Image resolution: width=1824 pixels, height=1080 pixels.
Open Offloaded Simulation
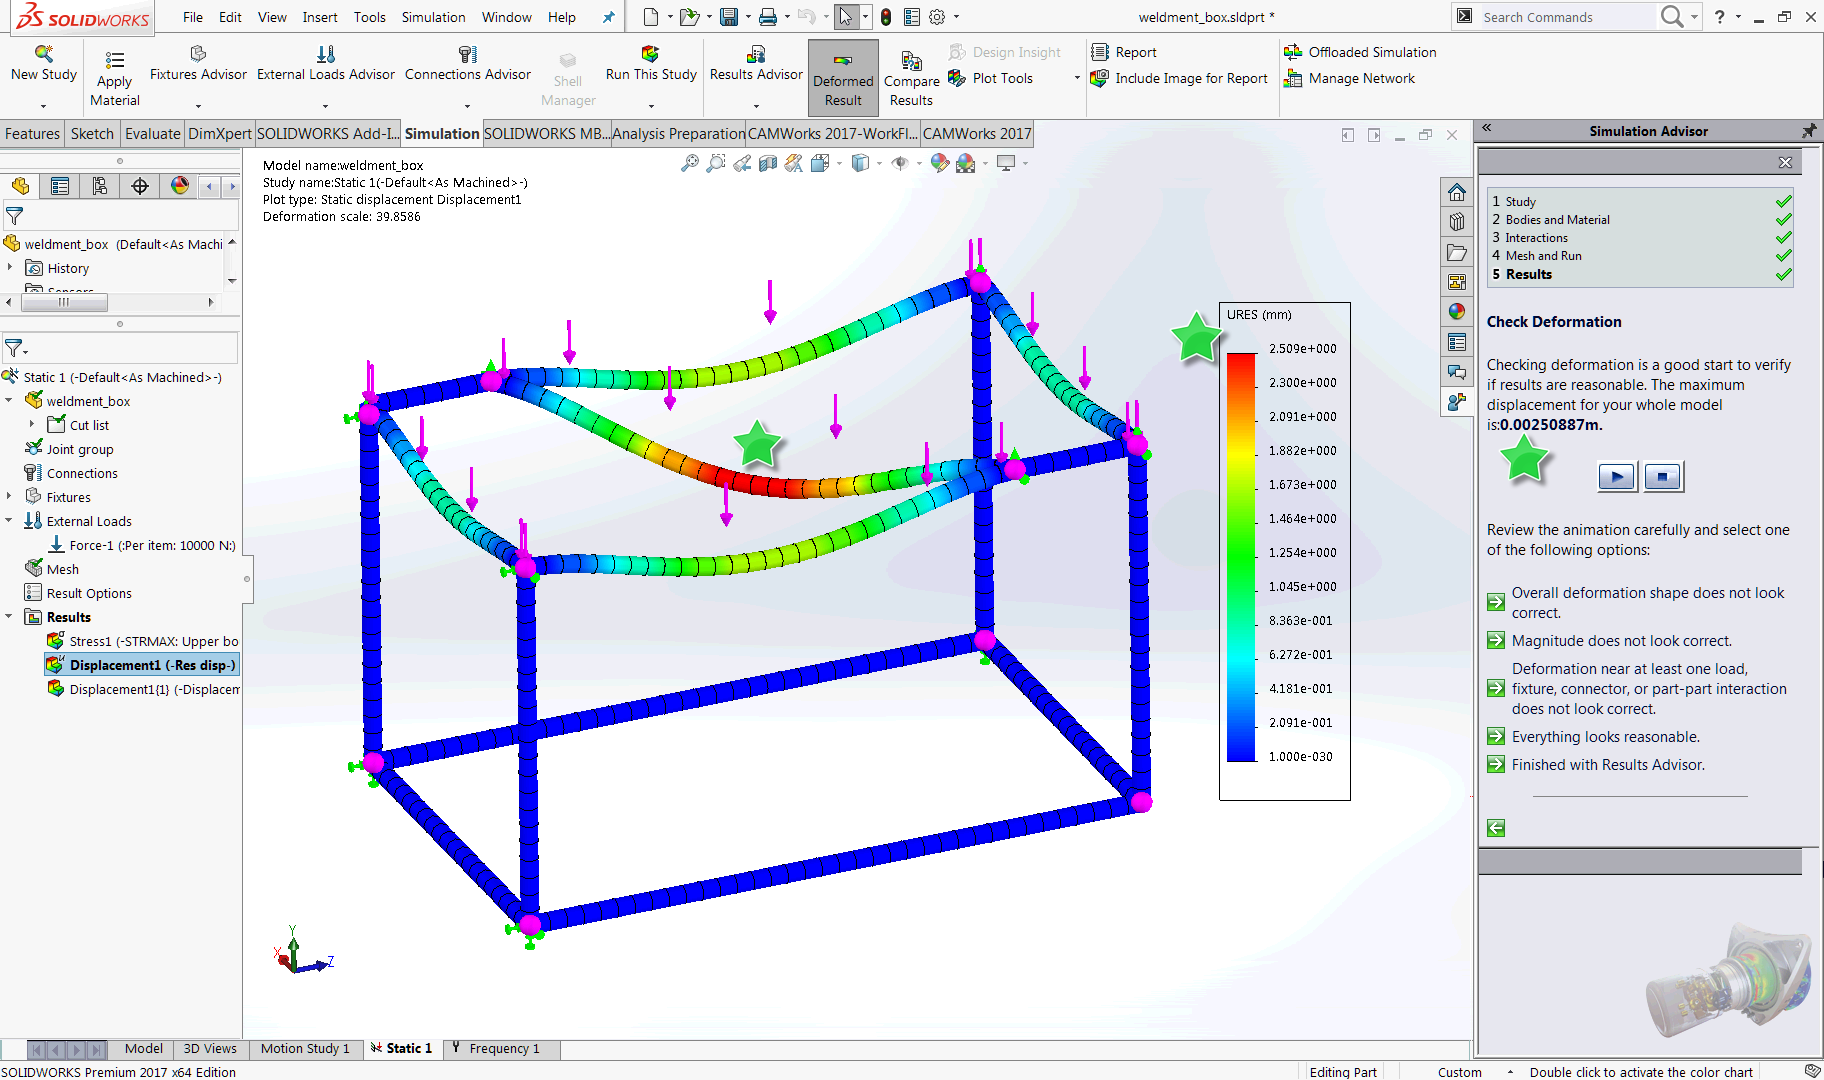tap(1360, 52)
